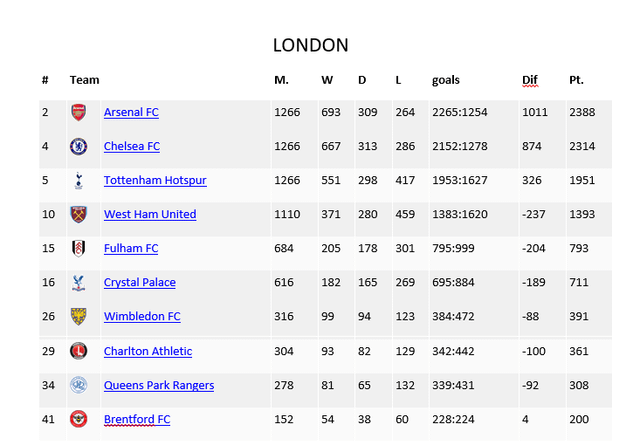Select Arsenal's points cell 2388
The height and width of the screenshot is (445, 640).
[x=582, y=112]
